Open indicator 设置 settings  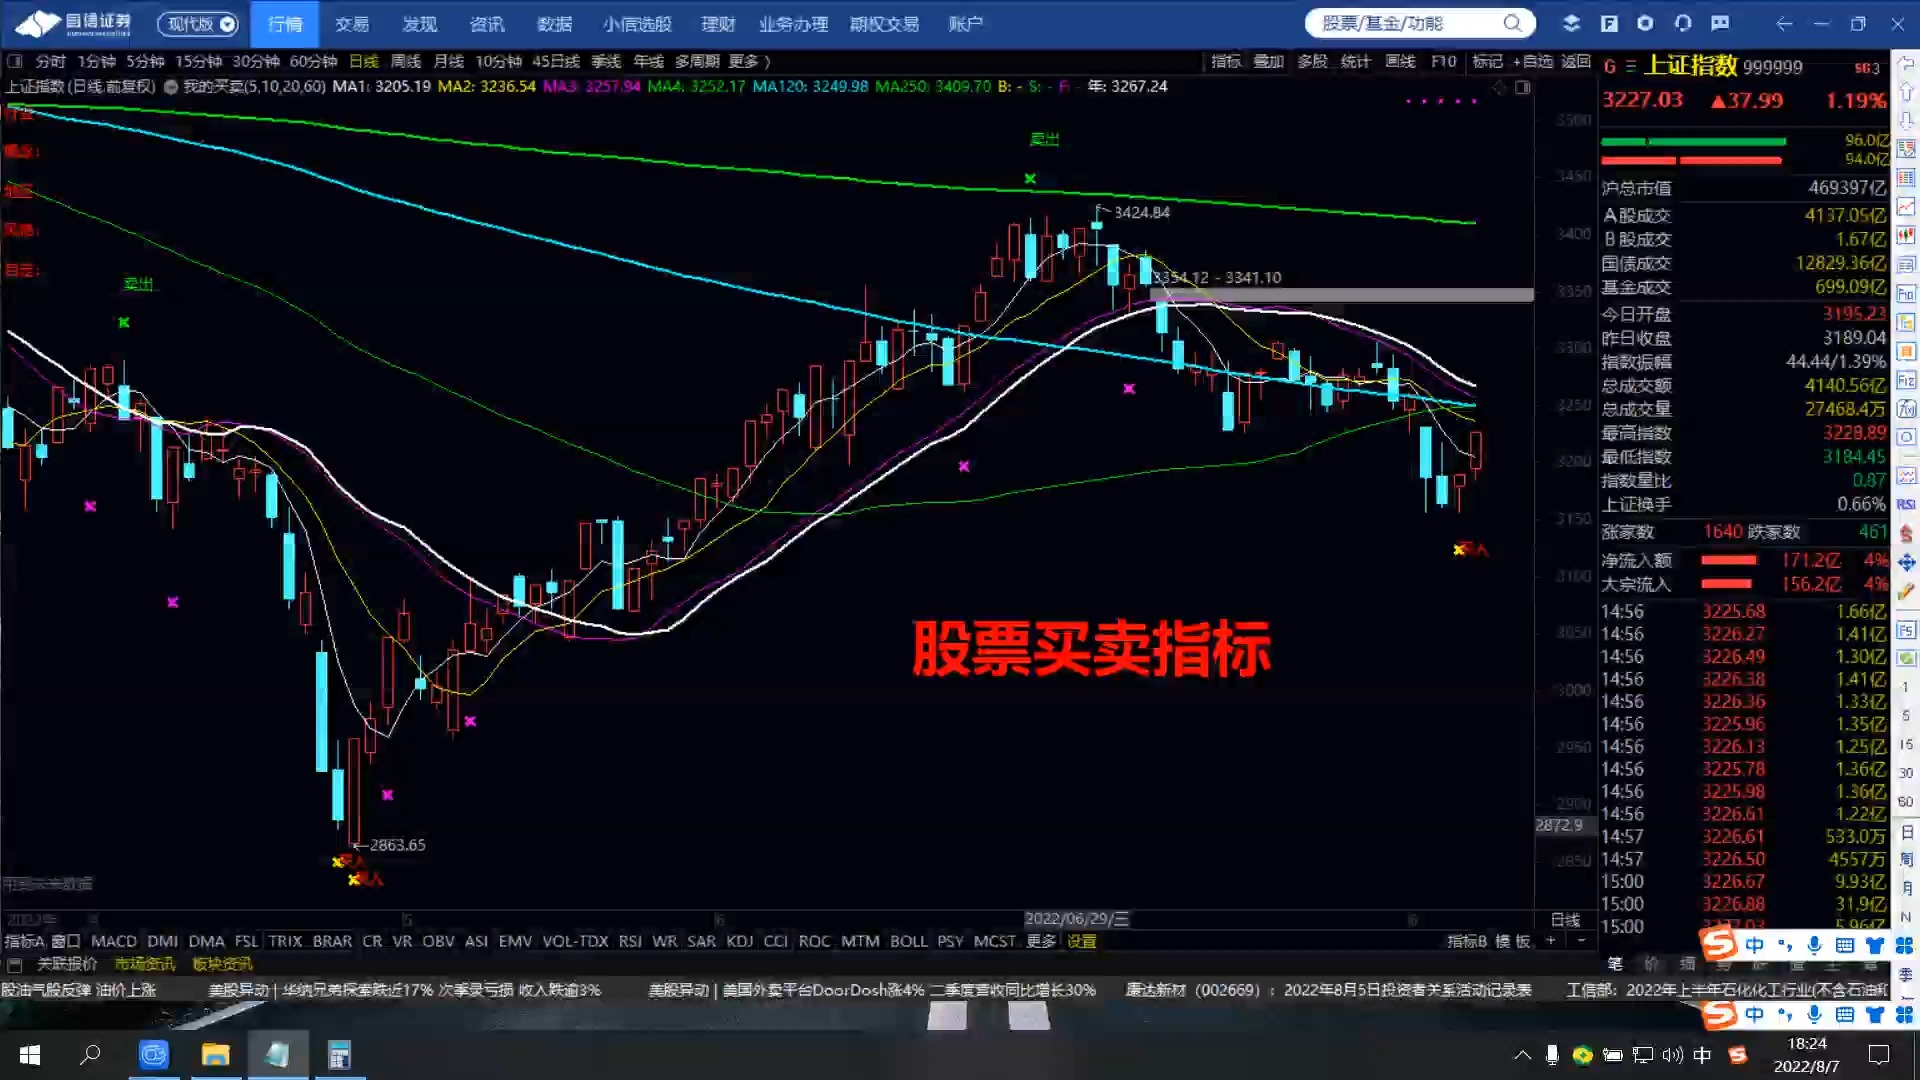[x=1082, y=941]
